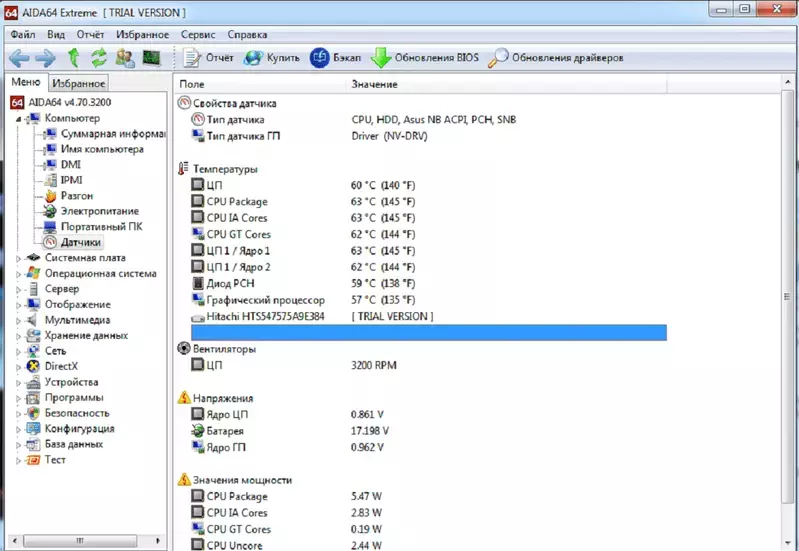Click the Программы tree icon
The width and height of the screenshot is (799, 551).
pyautogui.click(x=33, y=398)
